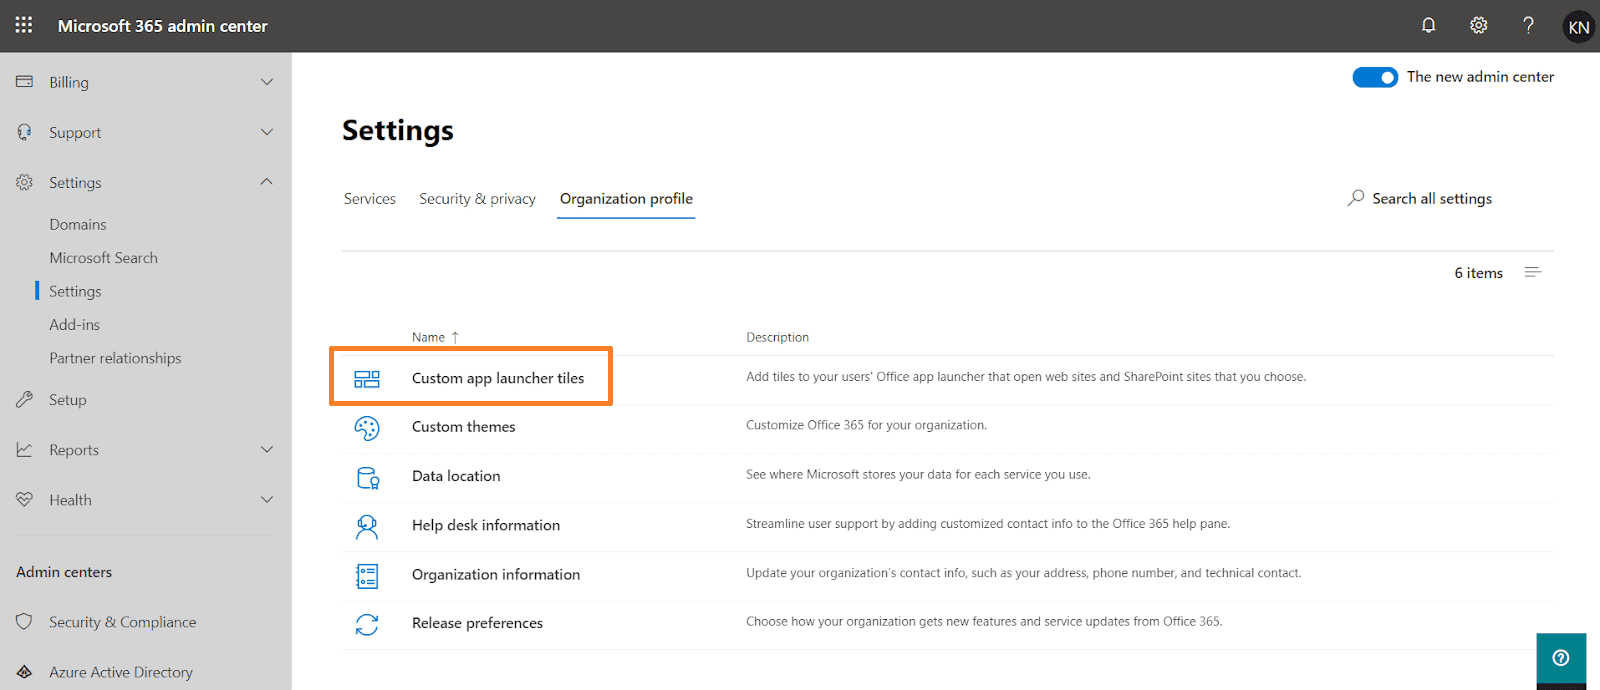The width and height of the screenshot is (1600, 690).
Task: Click 'Update your organization's contact info' description
Action: tap(1024, 573)
